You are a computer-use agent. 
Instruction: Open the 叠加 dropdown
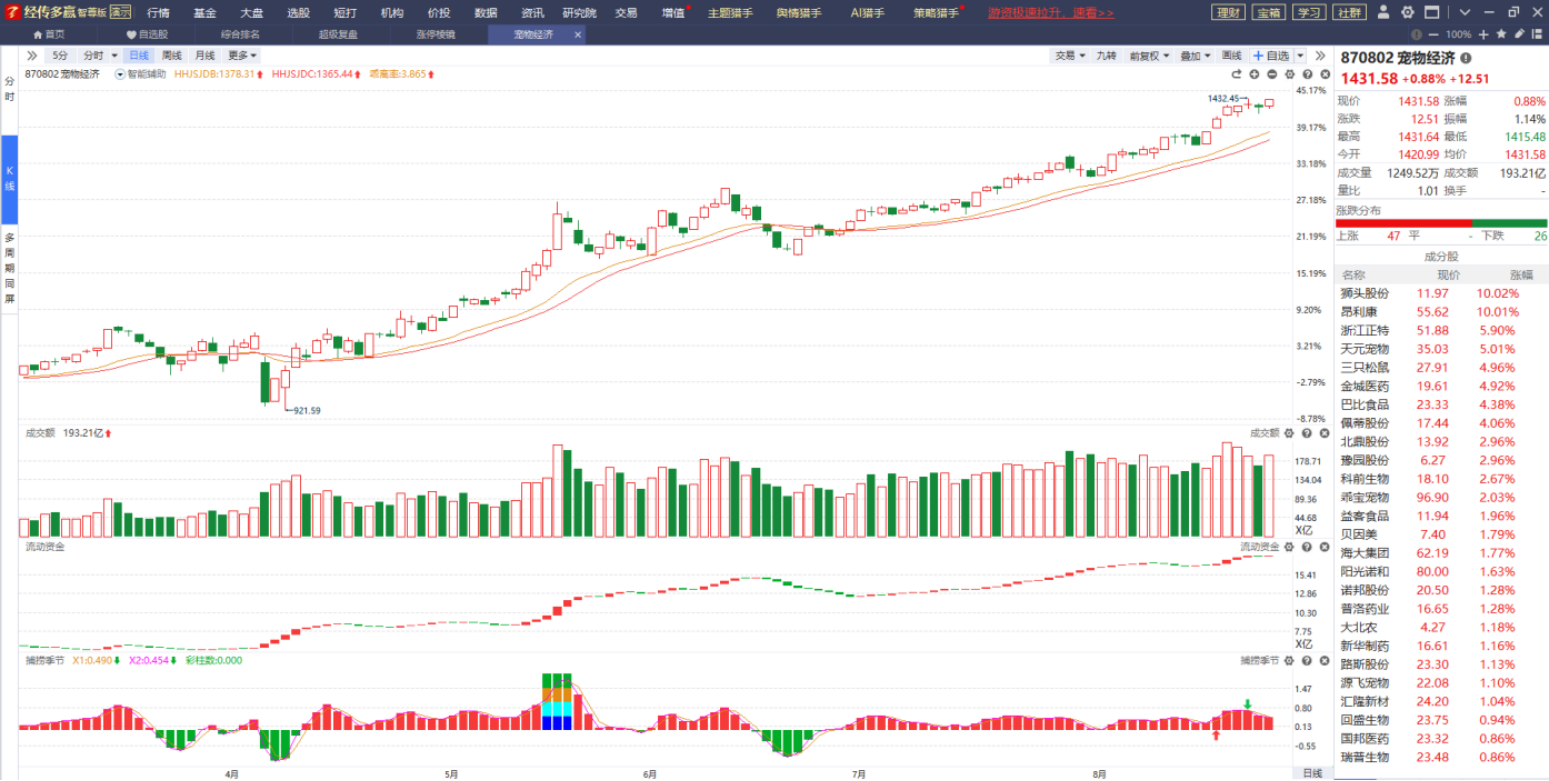point(1194,55)
